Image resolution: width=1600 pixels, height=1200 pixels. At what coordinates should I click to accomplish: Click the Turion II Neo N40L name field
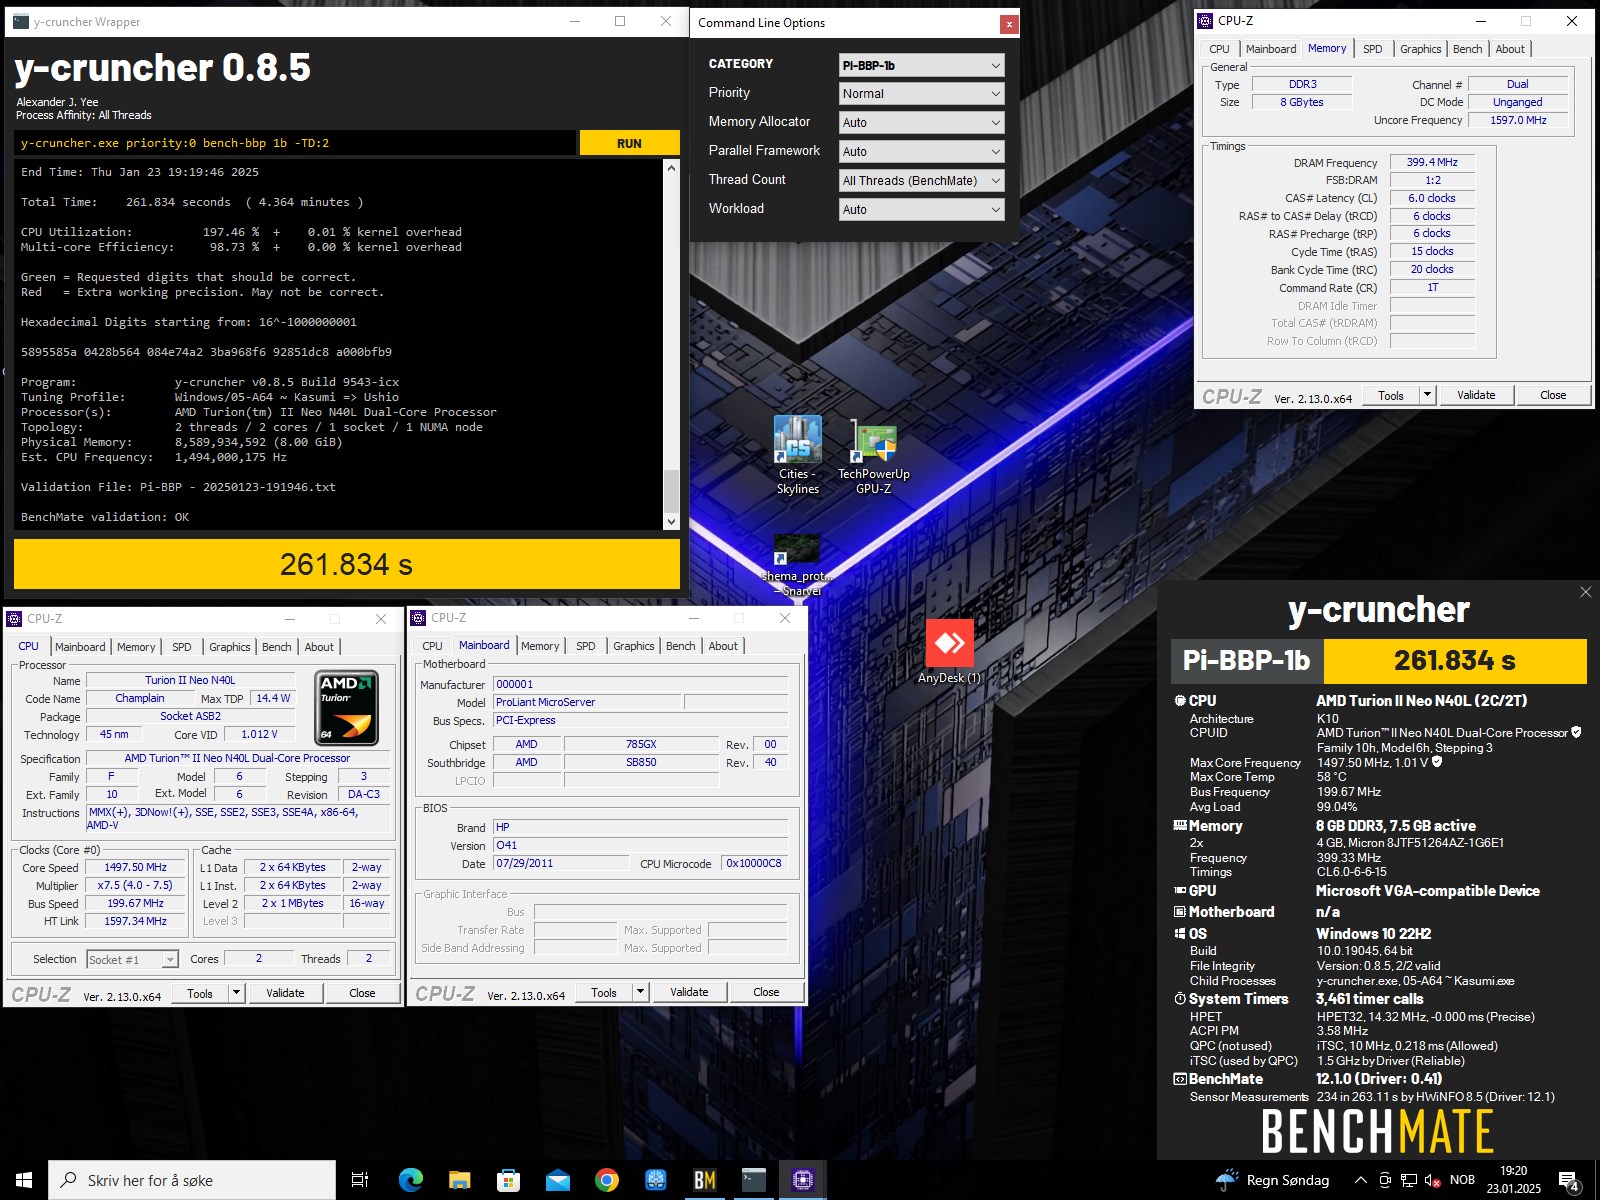tap(190, 680)
